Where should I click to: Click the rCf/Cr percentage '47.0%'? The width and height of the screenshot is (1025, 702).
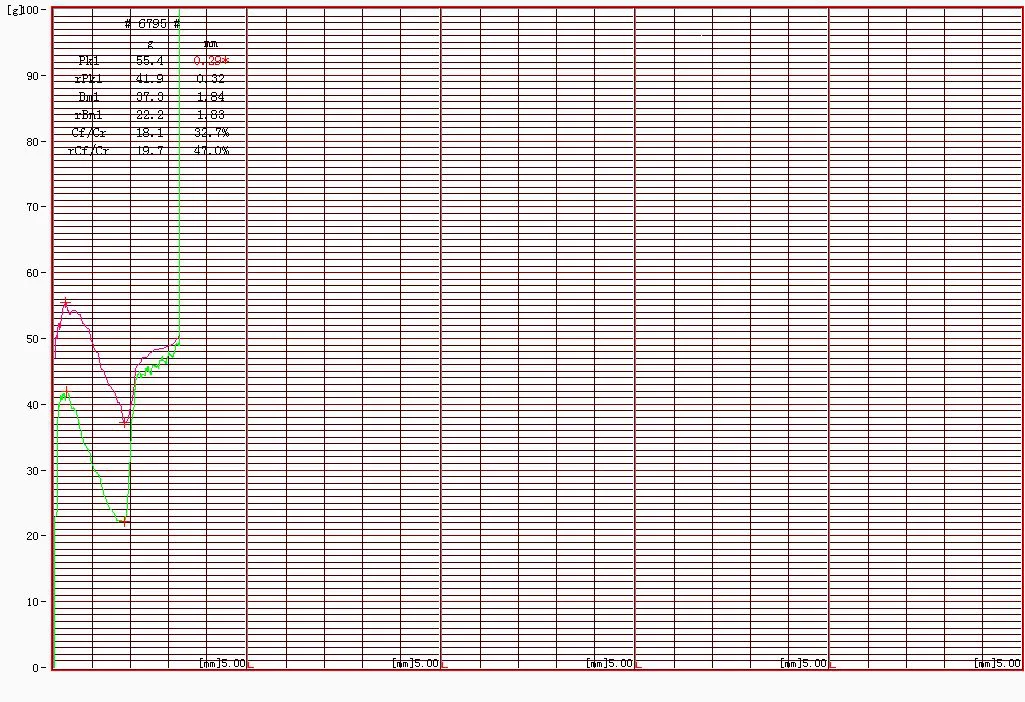coord(211,151)
